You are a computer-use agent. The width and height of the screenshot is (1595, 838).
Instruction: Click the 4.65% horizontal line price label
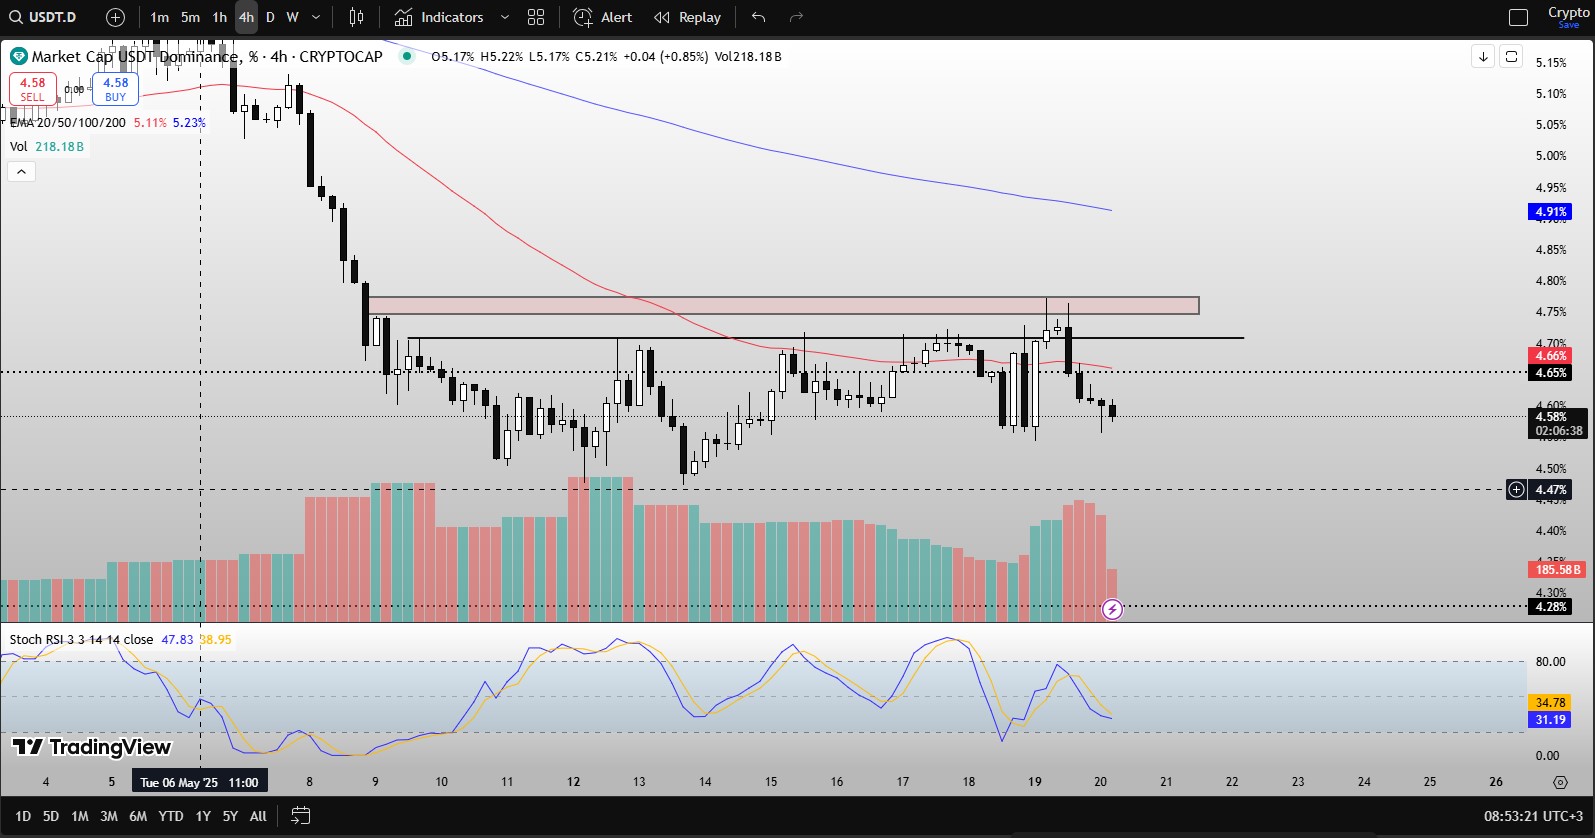coord(1550,373)
